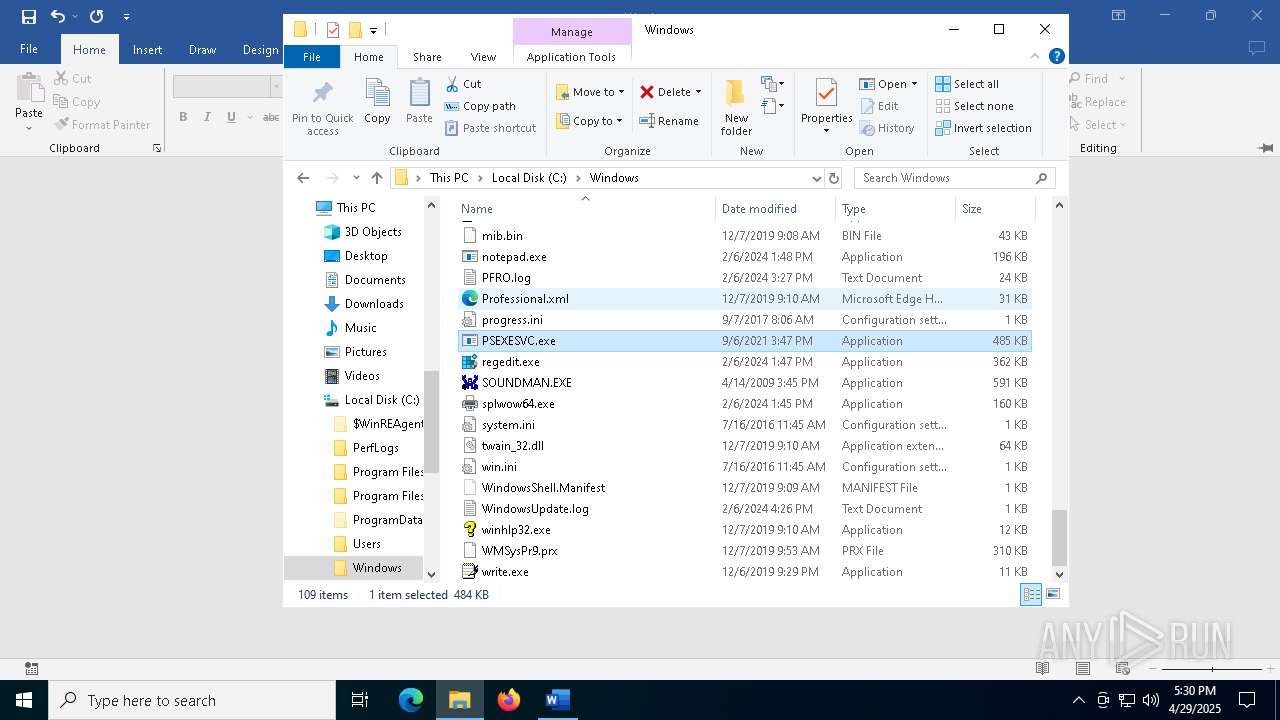Click the Word Save icon
The image size is (1280, 720).
pos(28,16)
